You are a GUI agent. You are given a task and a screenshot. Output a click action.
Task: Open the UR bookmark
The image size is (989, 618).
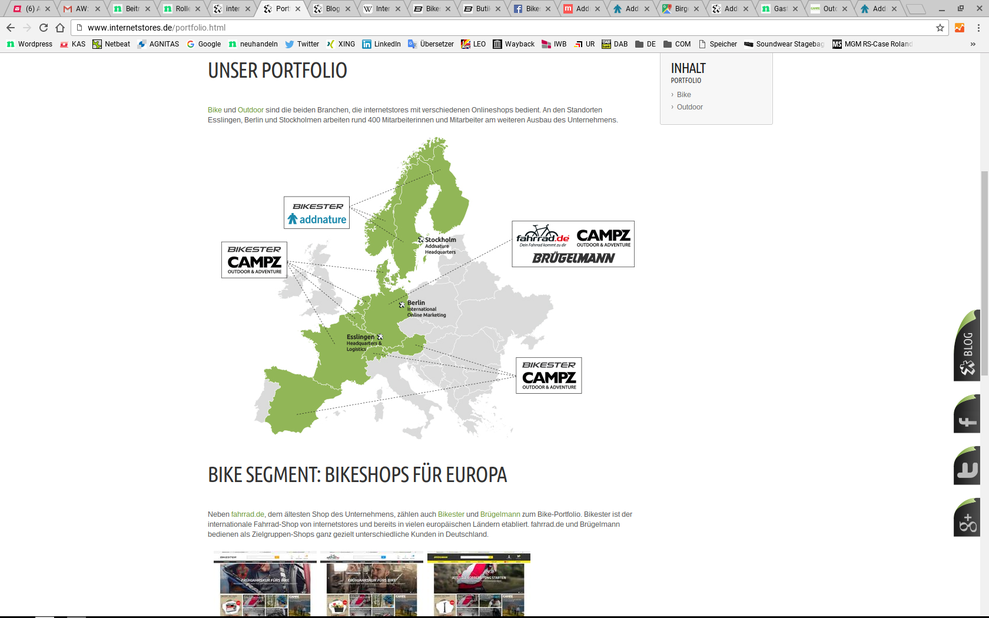(585, 44)
